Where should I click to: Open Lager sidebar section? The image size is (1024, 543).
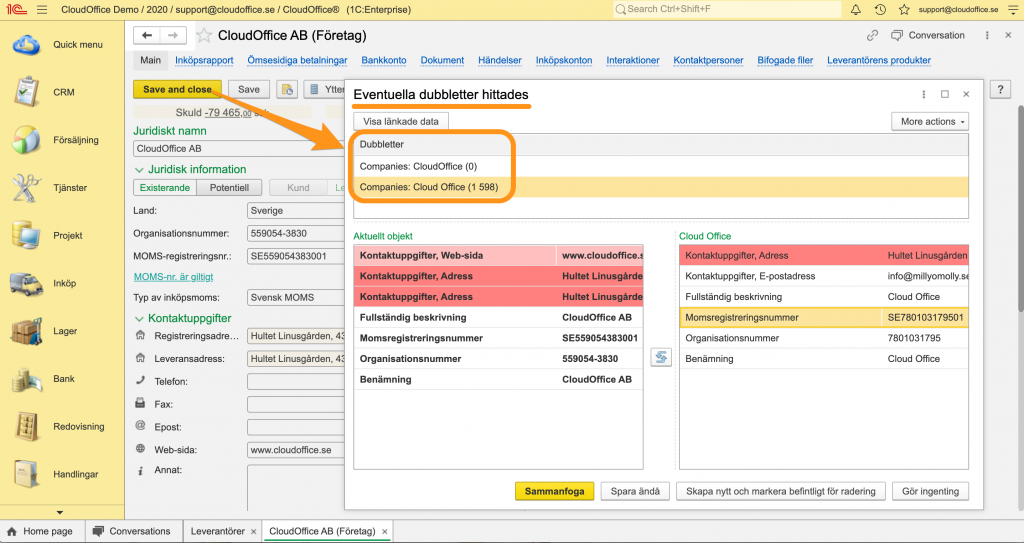(62, 331)
